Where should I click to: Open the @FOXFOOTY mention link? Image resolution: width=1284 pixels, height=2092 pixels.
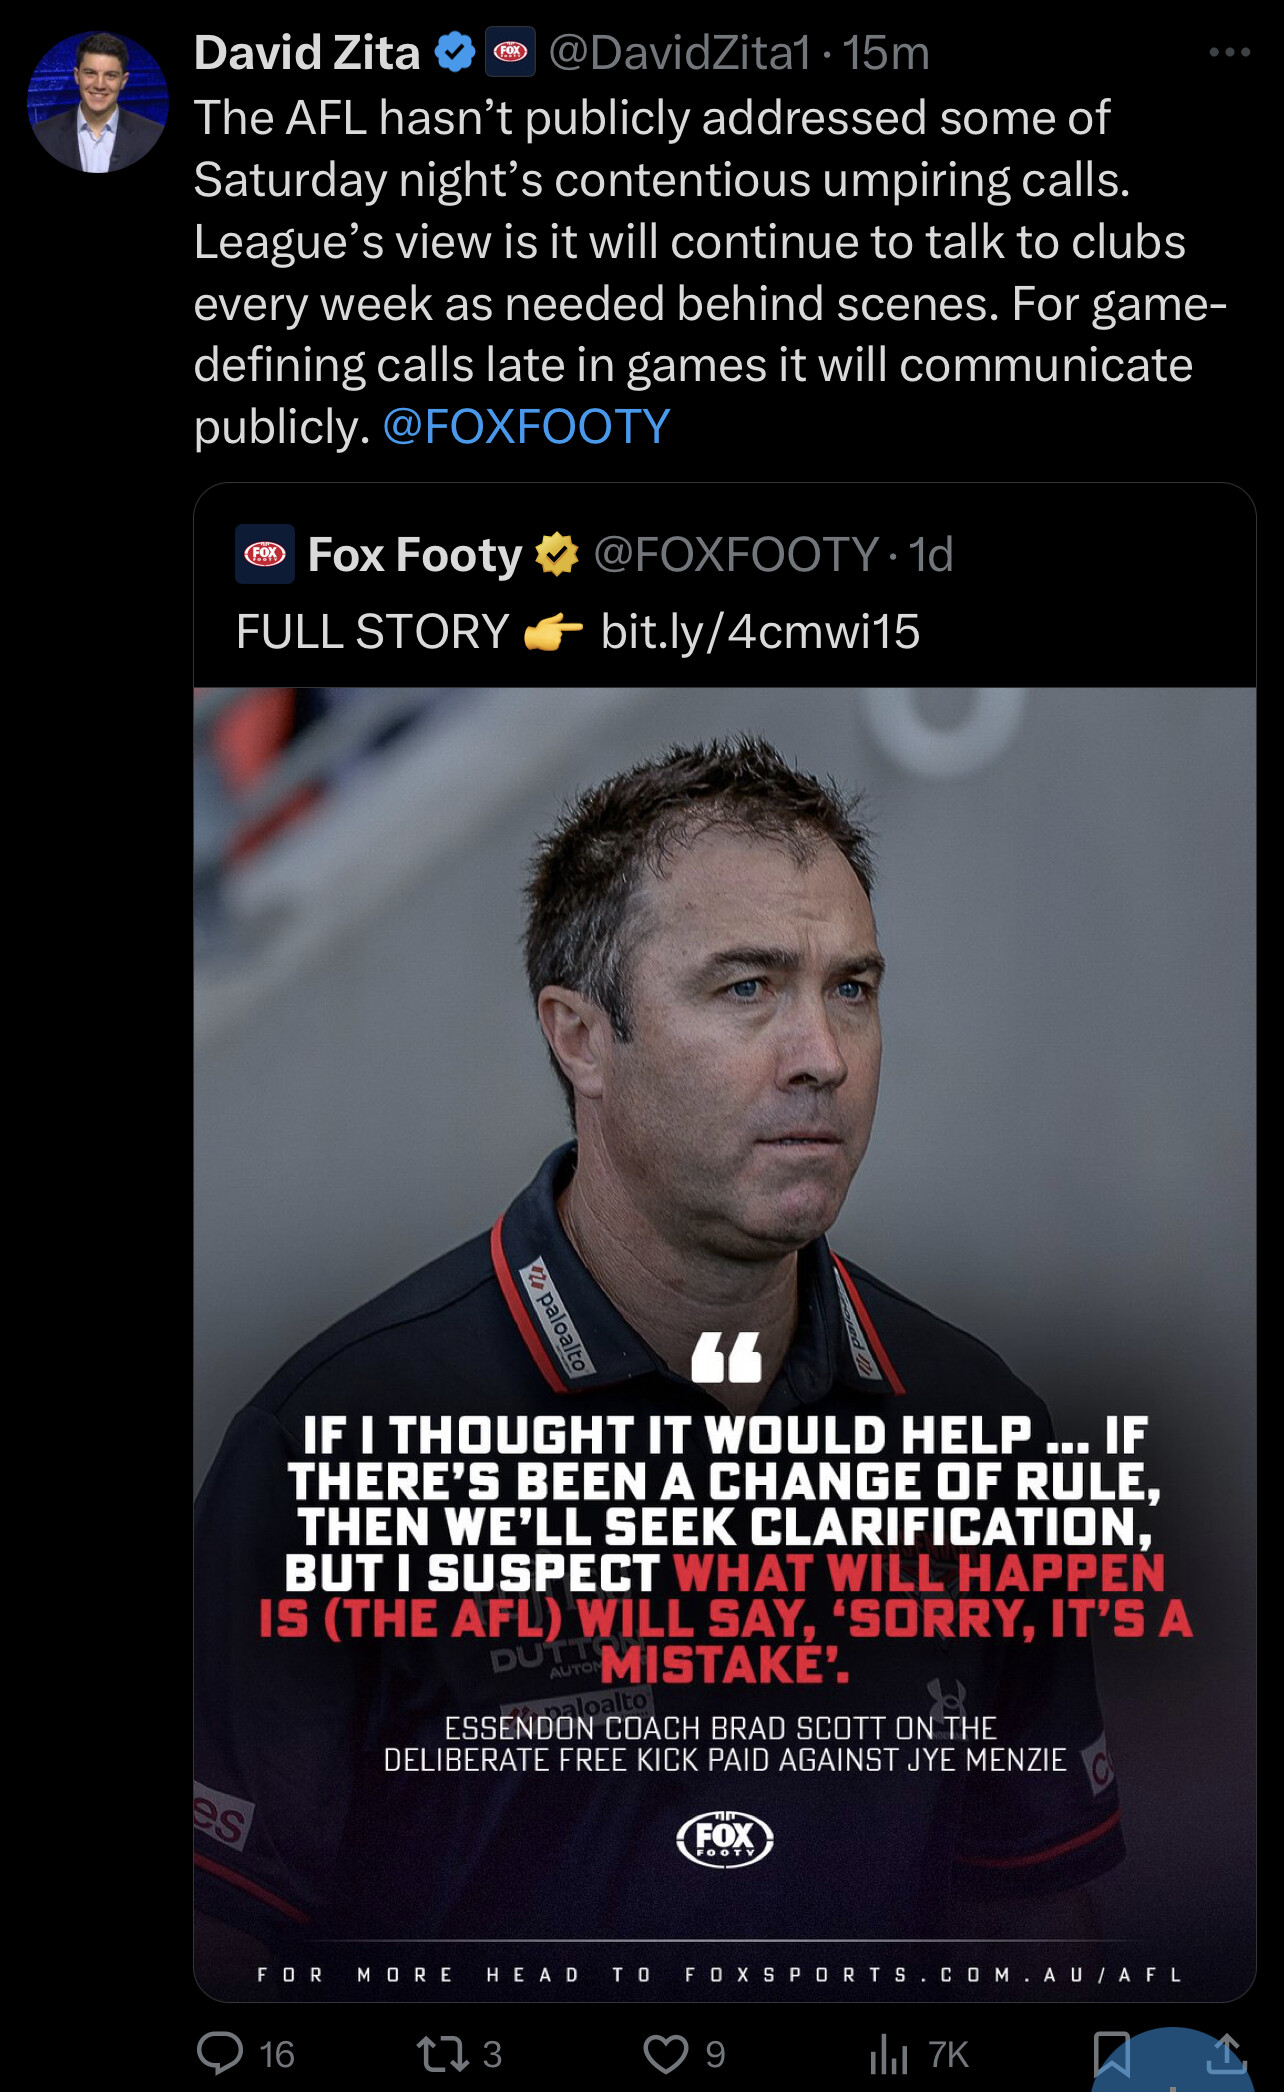coord(526,427)
